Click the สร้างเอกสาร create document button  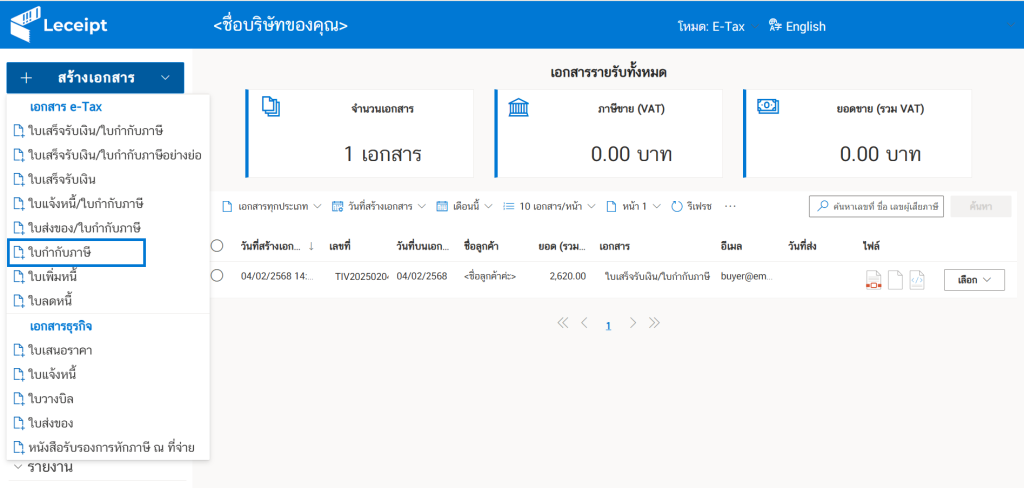[x=95, y=78]
